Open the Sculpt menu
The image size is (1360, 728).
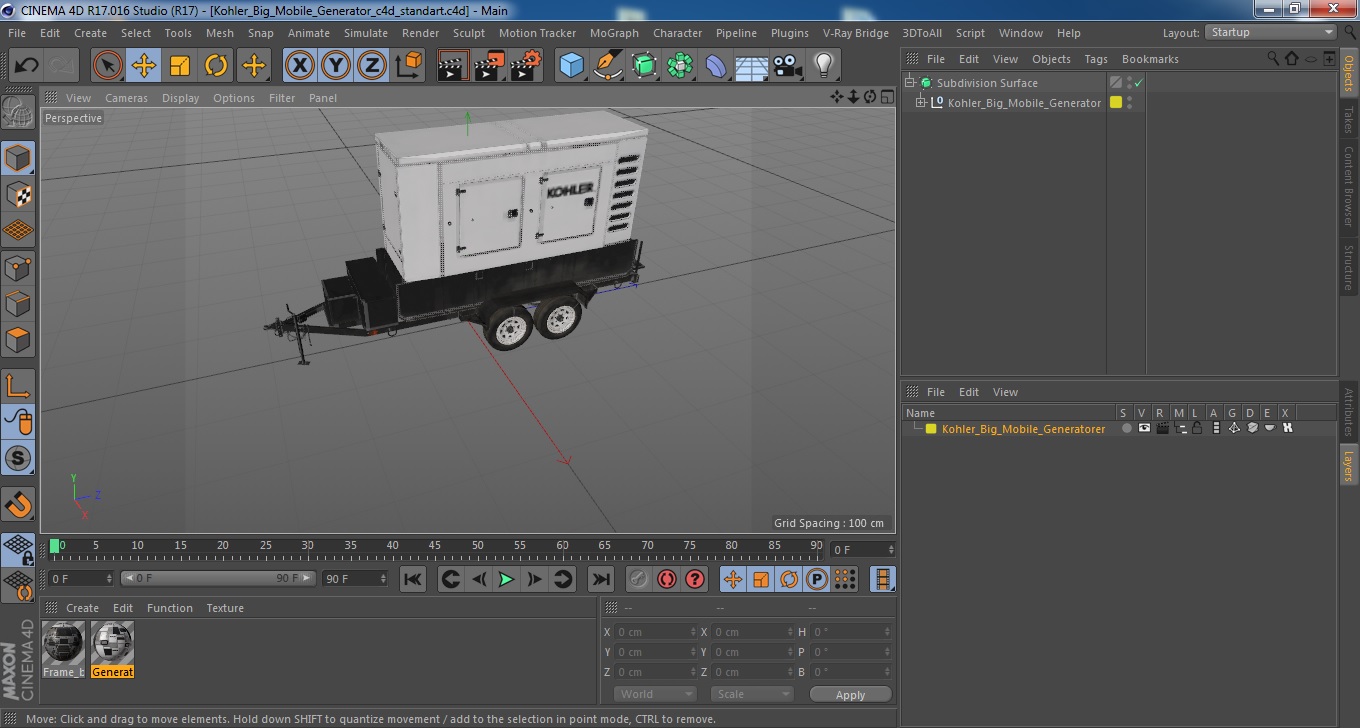click(x=469, y=33)
